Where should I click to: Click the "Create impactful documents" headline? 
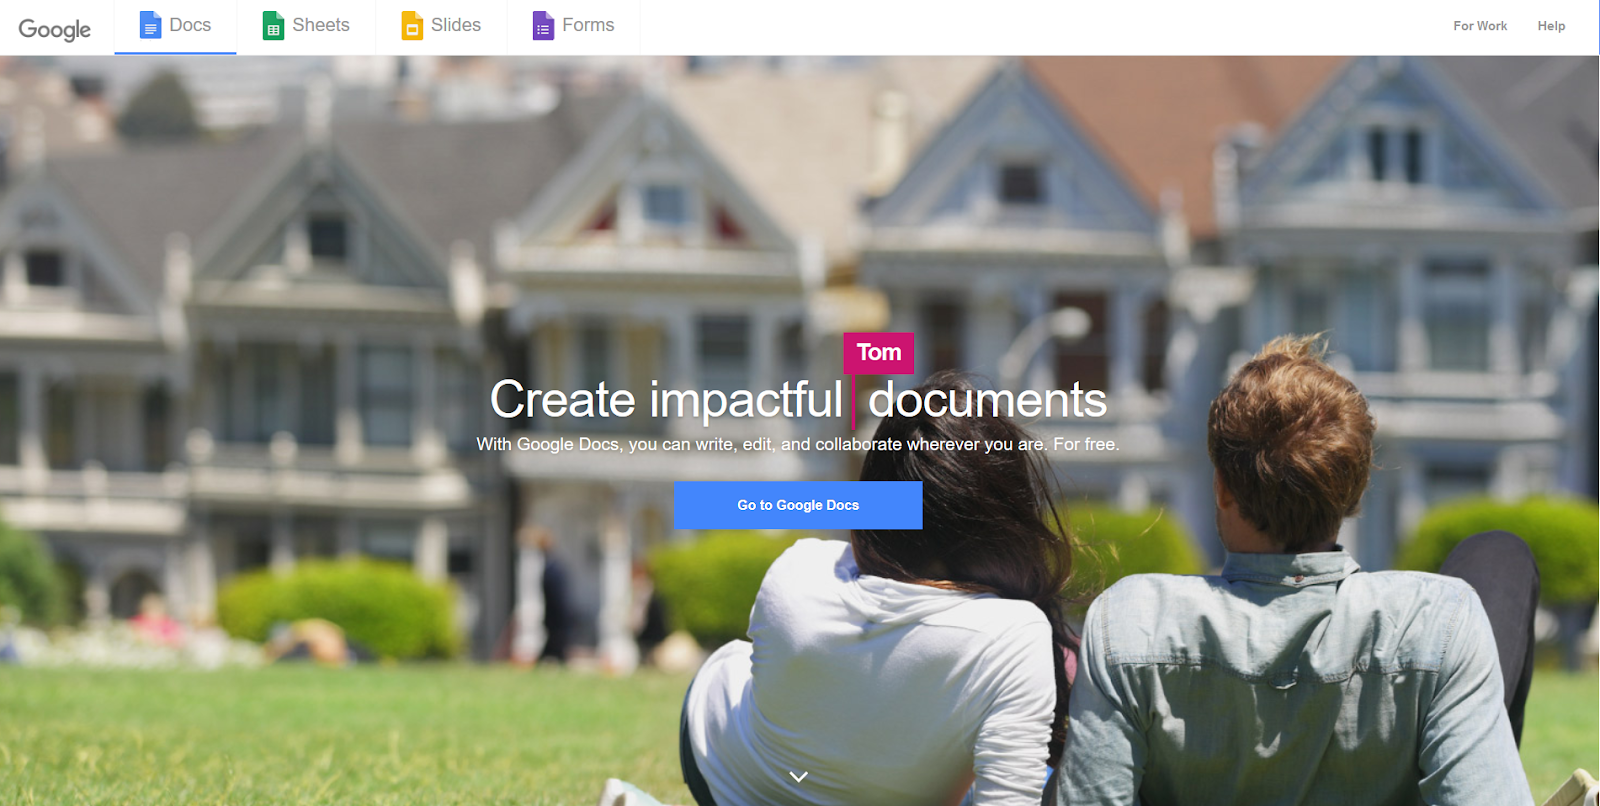tap(798, 400)
